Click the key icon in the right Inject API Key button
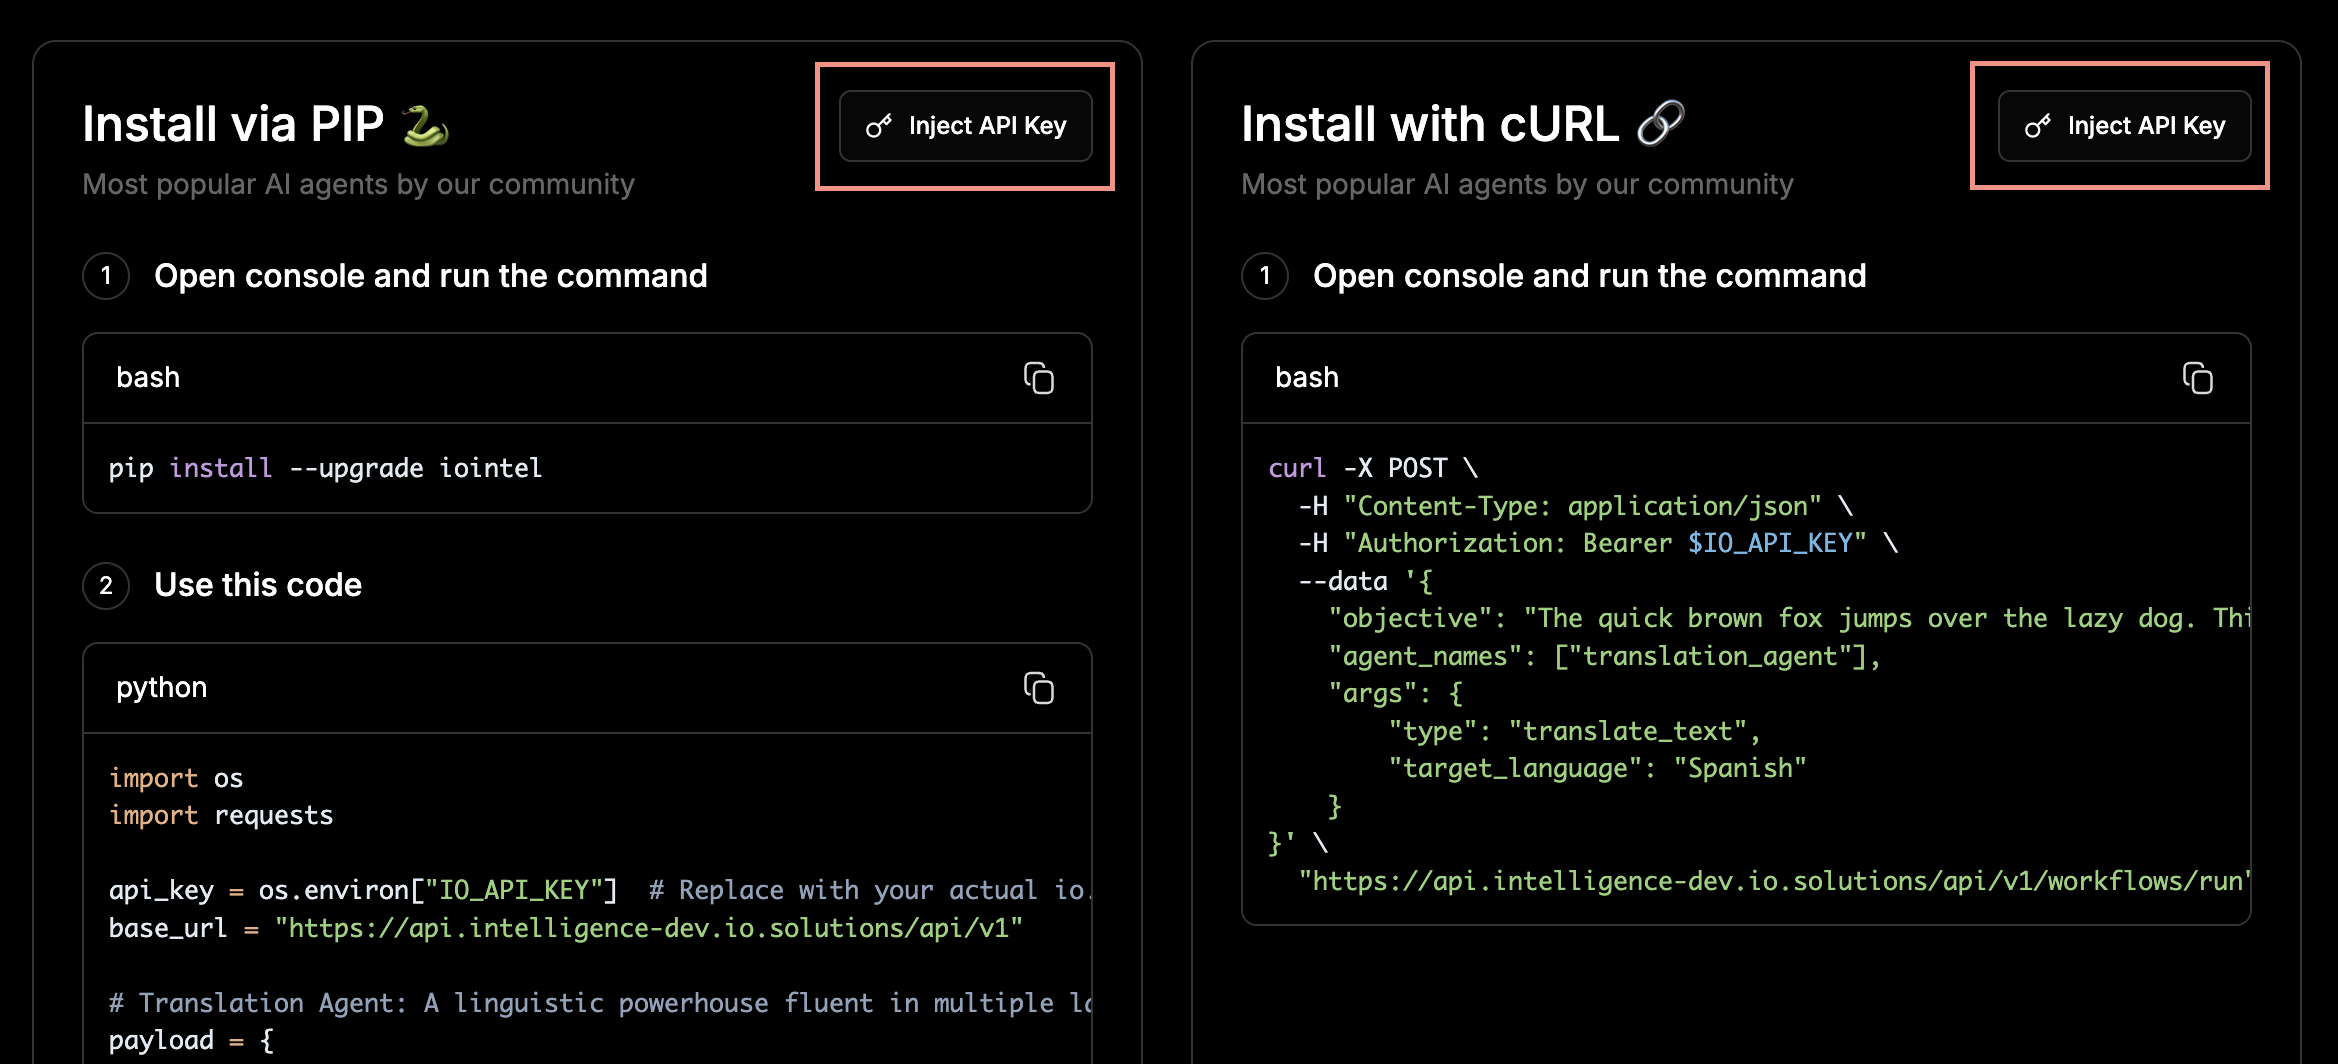This screenshot has width=2338, height=1064. point(2036,126)
